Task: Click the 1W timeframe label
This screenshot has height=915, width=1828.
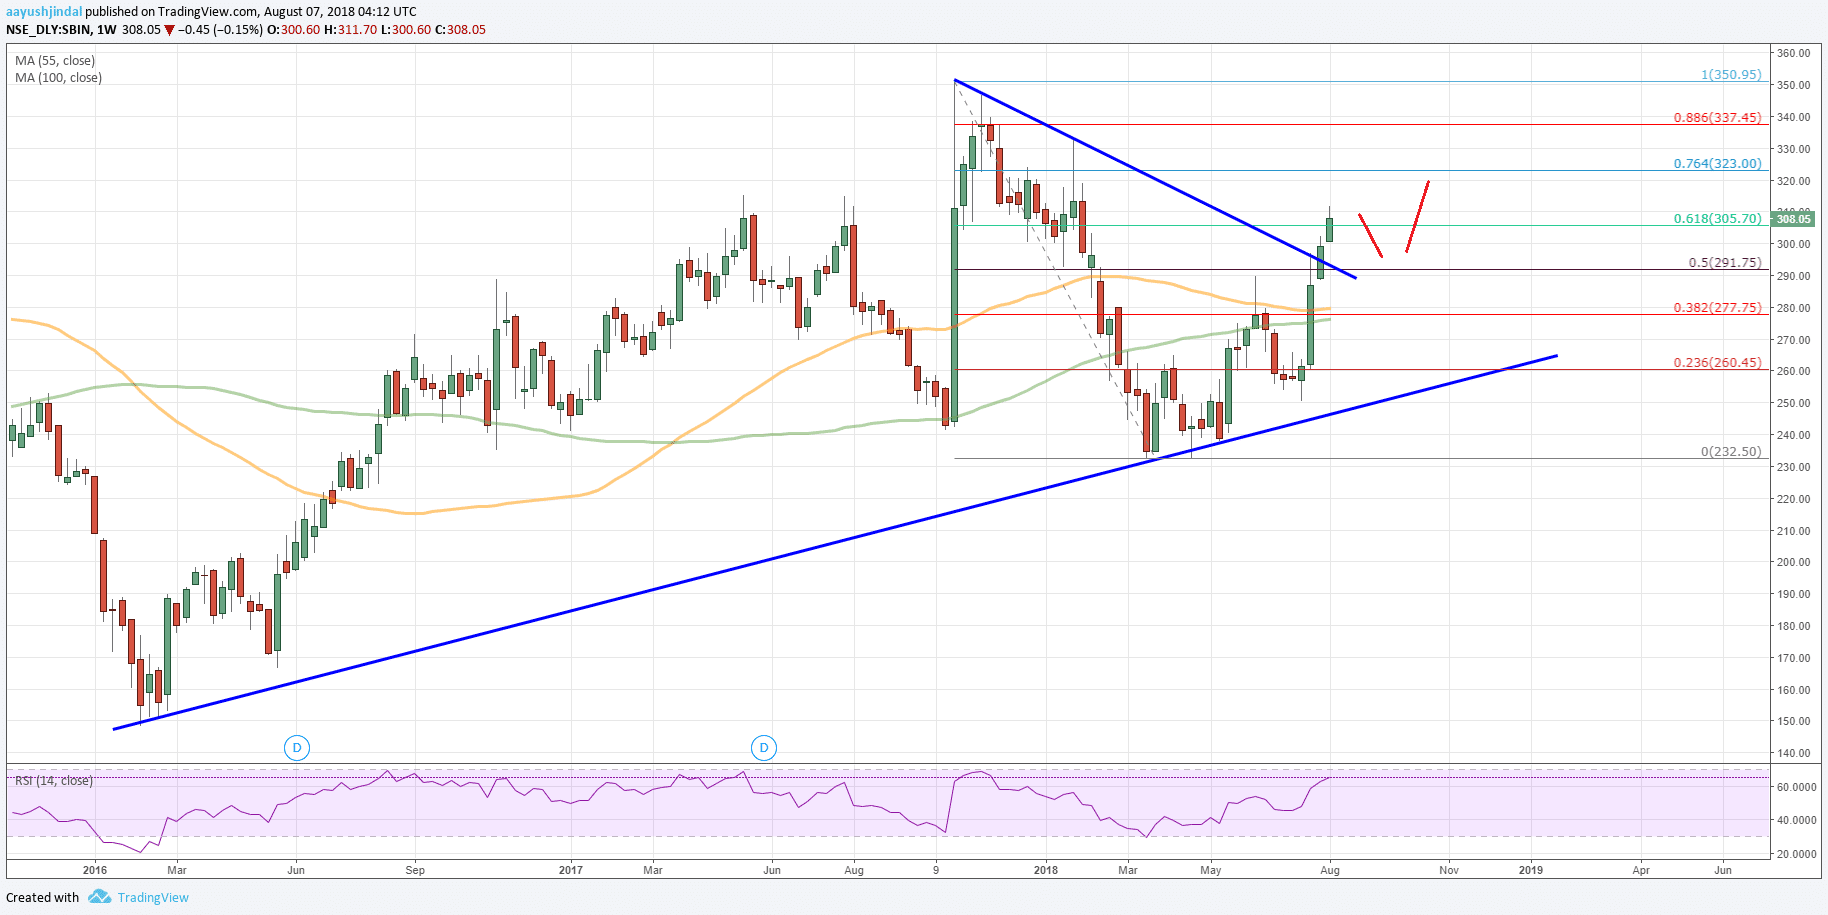Action: 106,29
